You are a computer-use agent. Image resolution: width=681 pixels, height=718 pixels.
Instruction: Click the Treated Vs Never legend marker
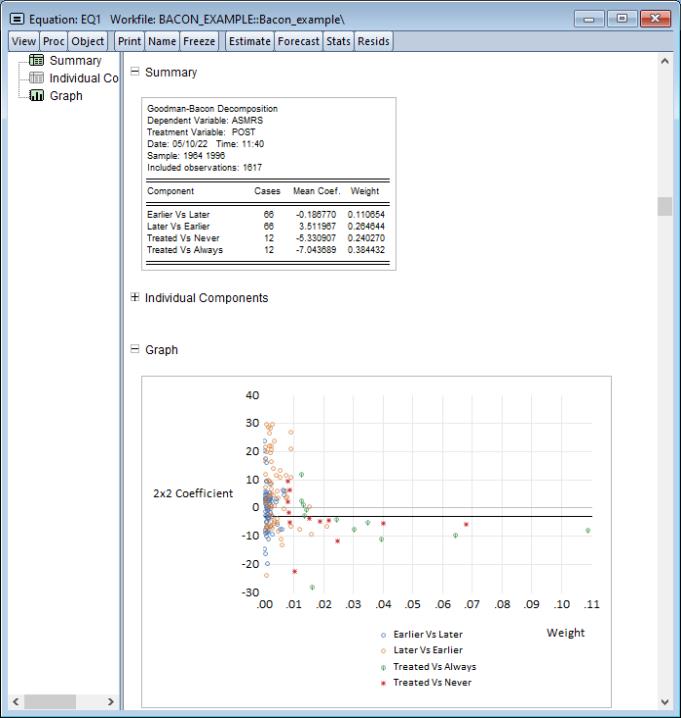click(384, 683)
